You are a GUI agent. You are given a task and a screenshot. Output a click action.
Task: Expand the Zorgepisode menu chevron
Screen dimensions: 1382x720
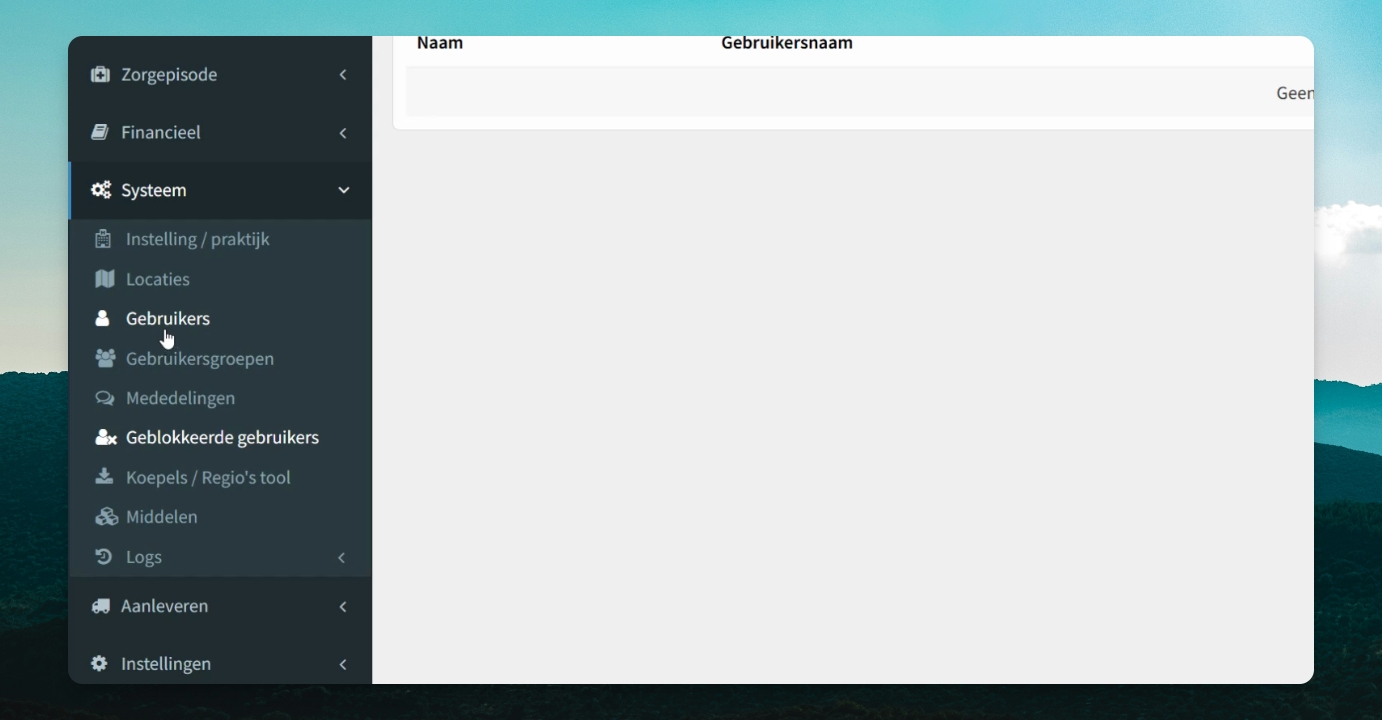(343, 75)
